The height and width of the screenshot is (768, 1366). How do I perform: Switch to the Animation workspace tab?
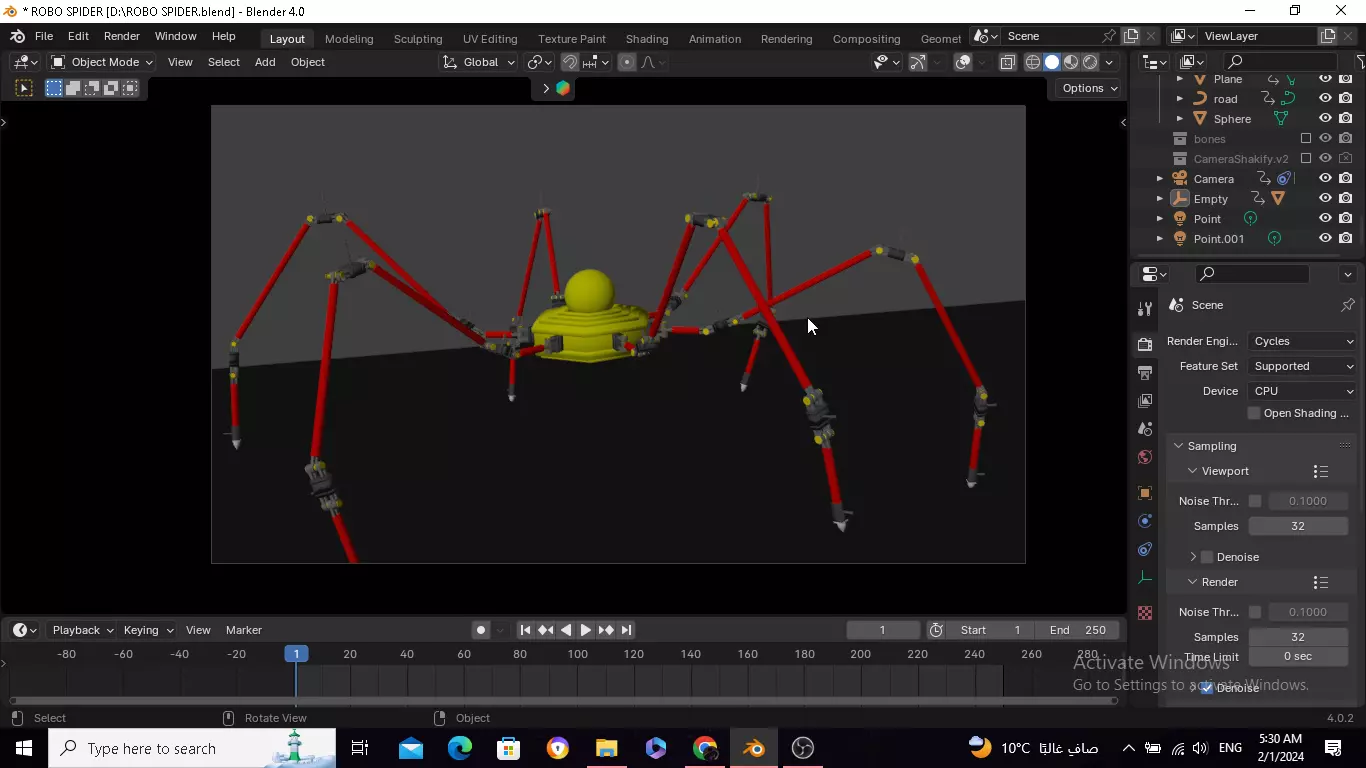[715, 39]
